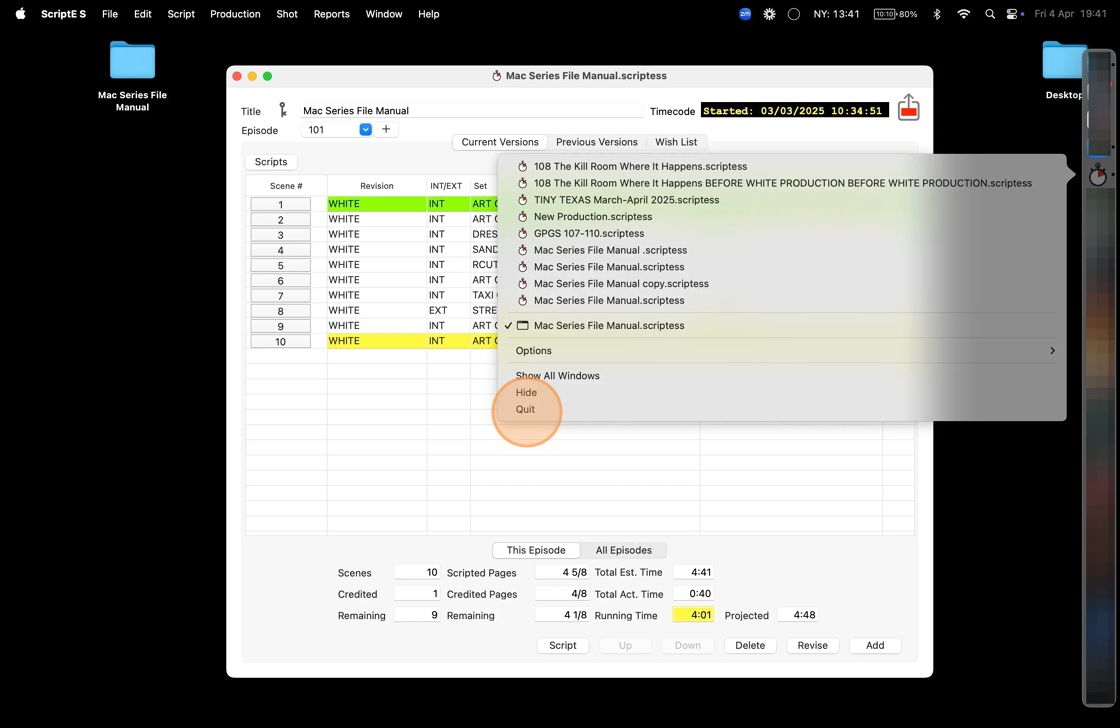
Task: Click the Script button at bottom
Action: point(562,645)
